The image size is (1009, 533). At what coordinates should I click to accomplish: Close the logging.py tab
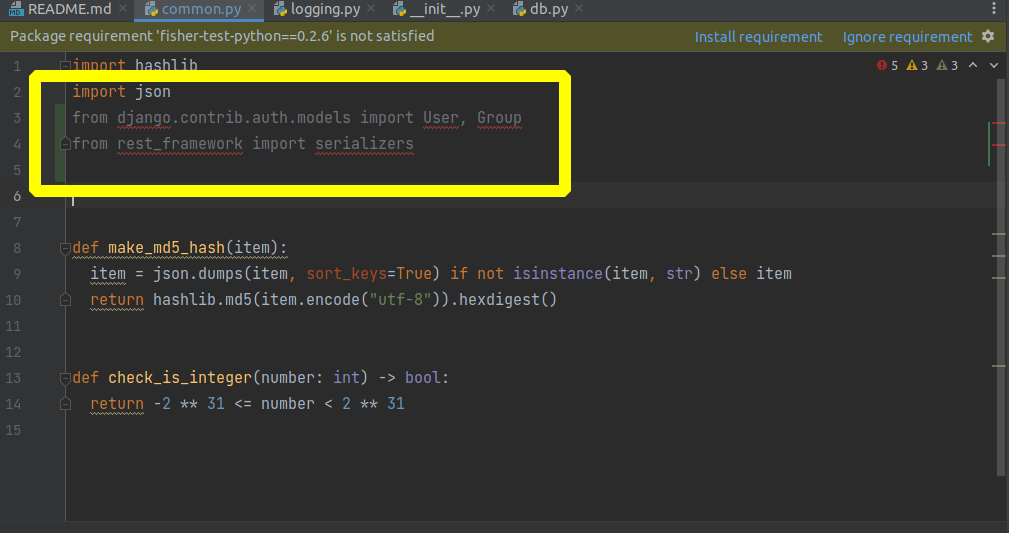point(371,9)
